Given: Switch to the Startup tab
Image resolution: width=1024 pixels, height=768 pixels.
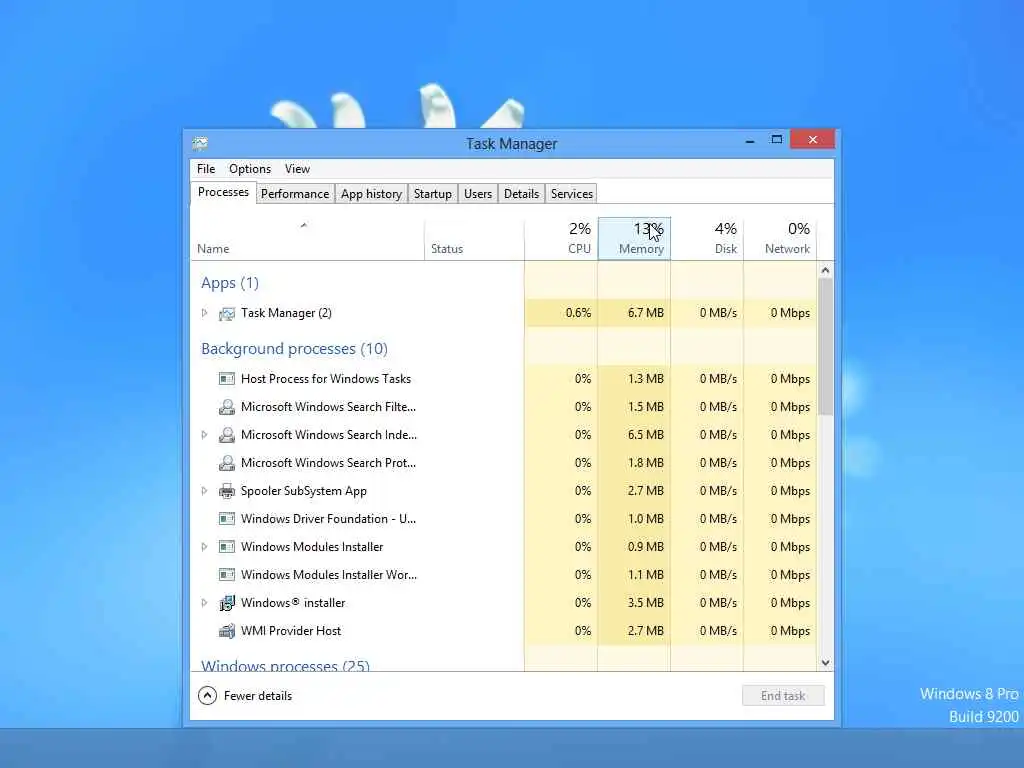Looking at the screenshot, I should point(432,194).
